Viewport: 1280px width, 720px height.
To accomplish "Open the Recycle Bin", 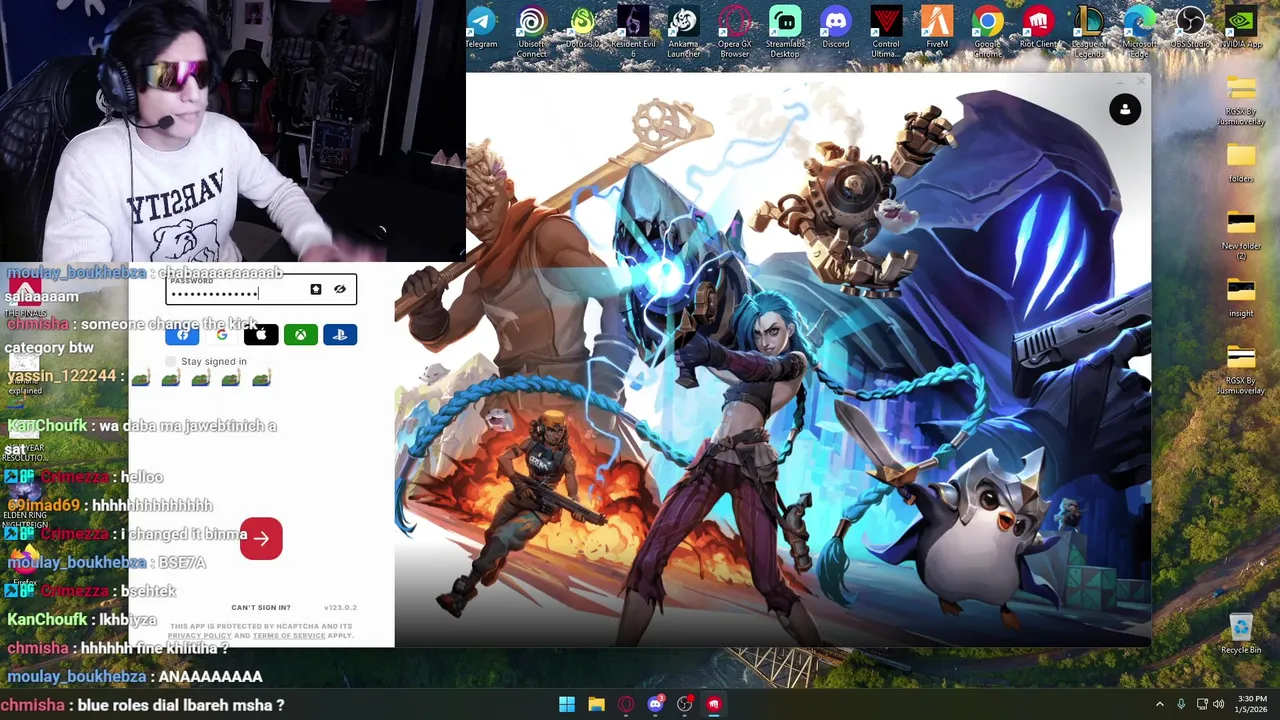I will (1241, 633).
